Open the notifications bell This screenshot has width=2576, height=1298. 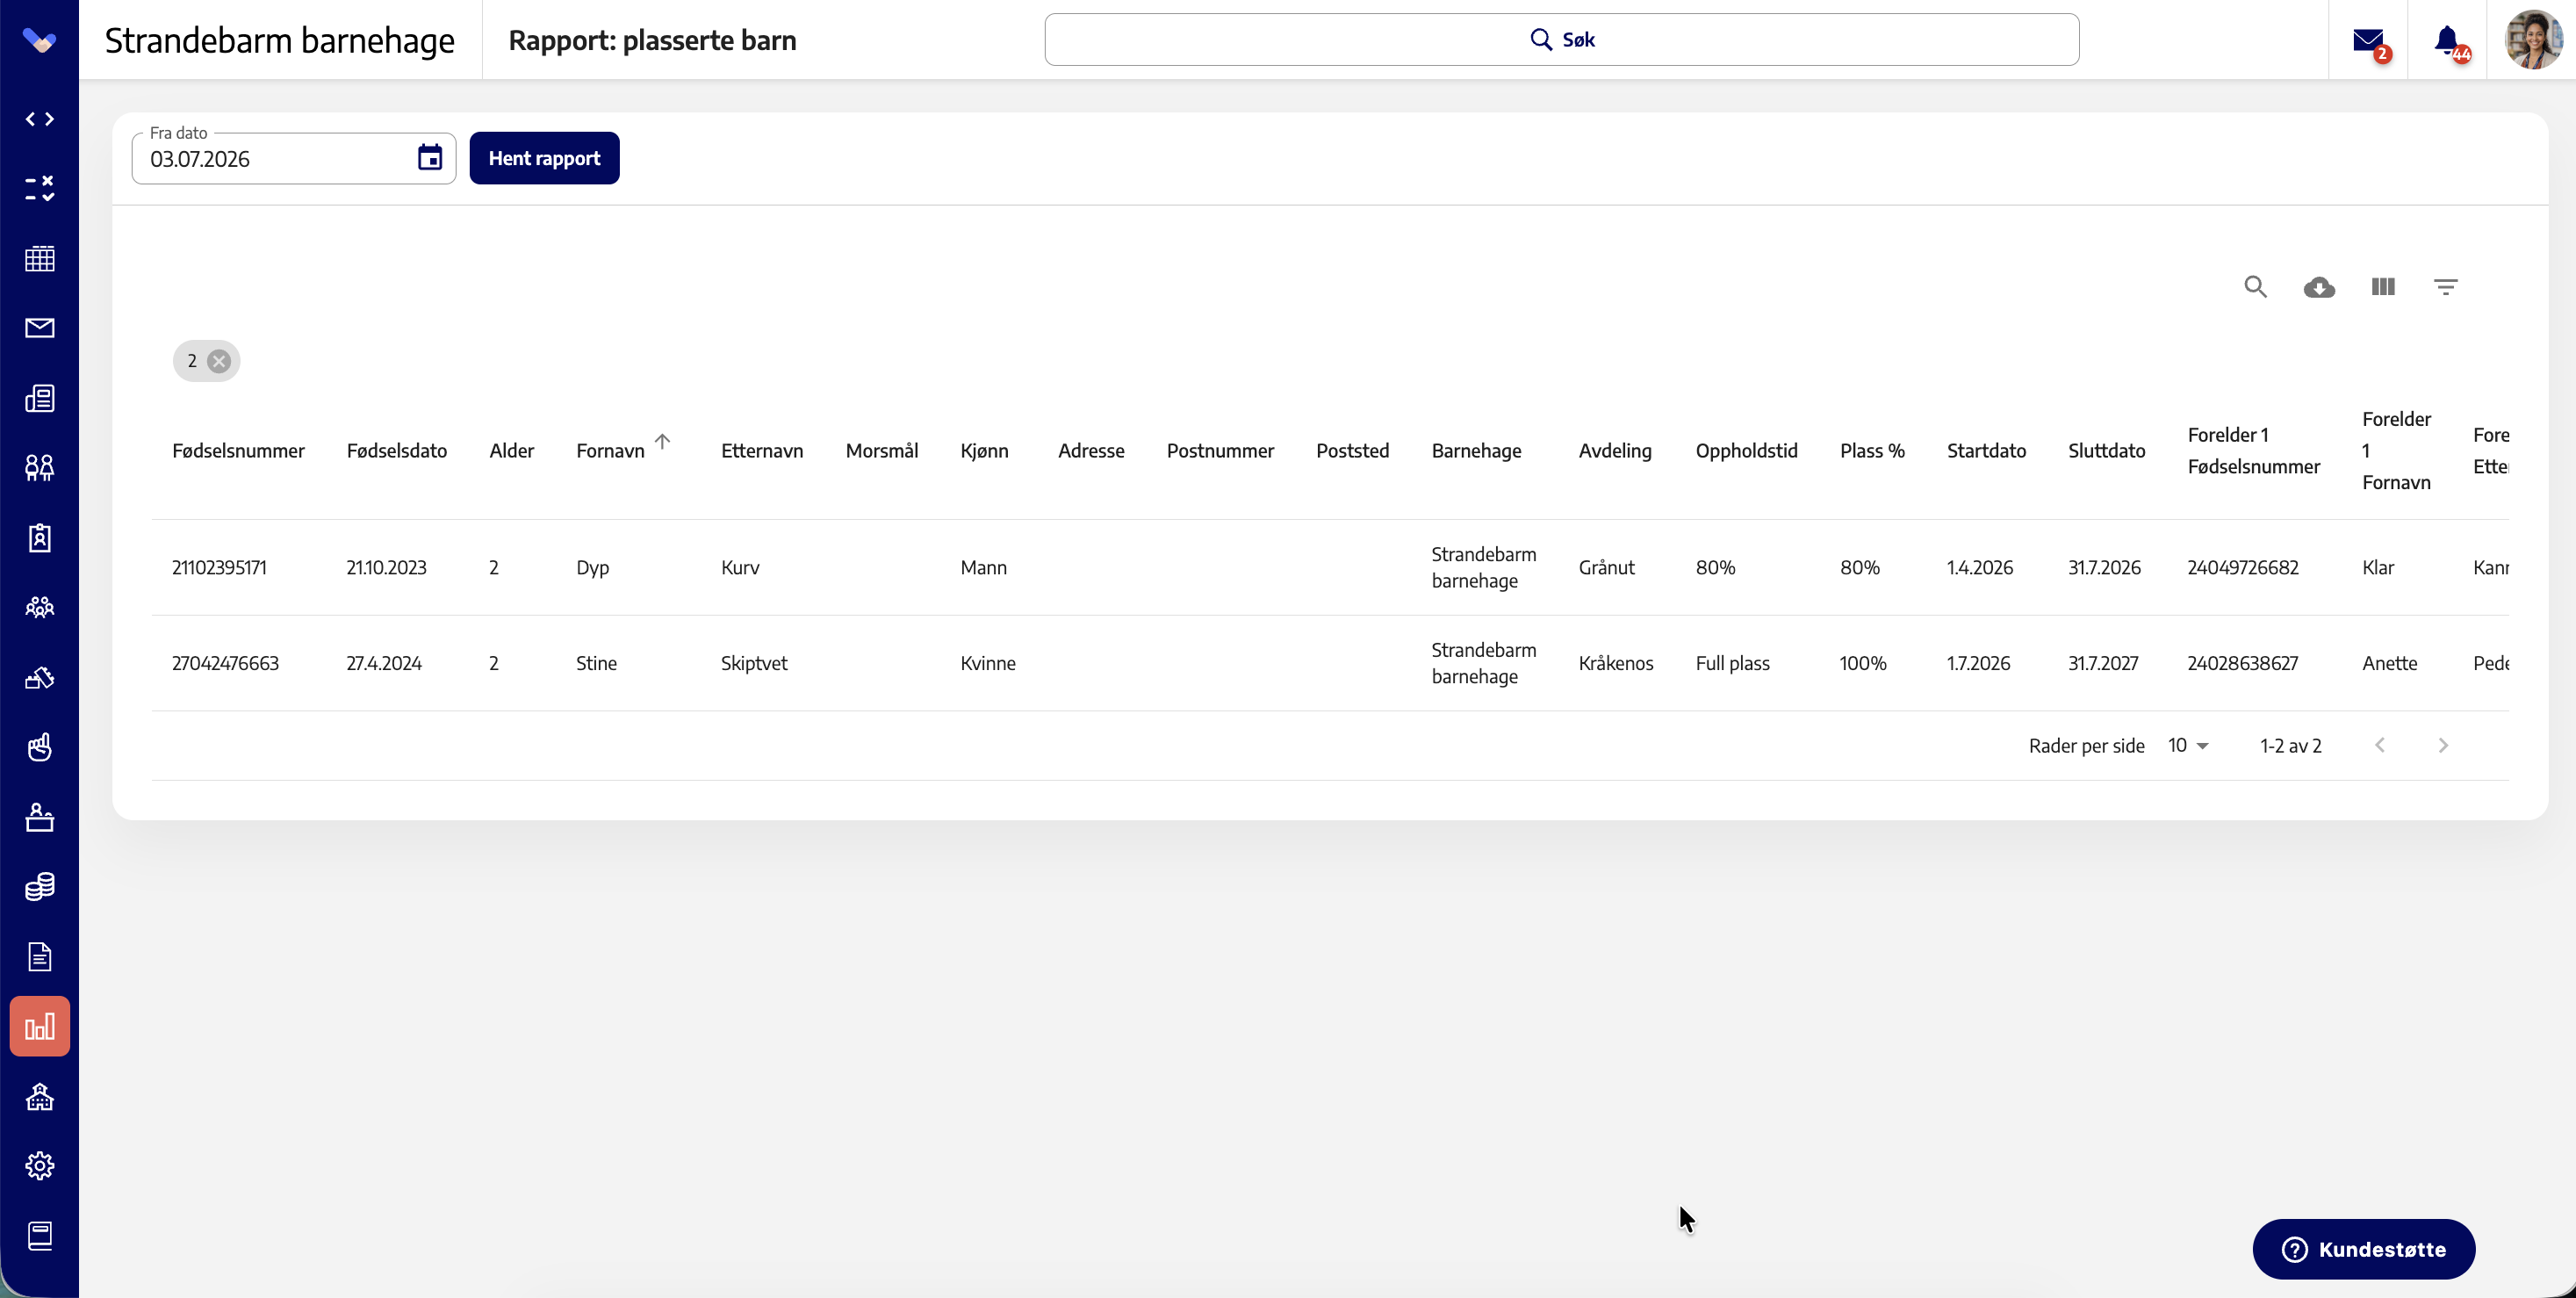pos(2448,41)
